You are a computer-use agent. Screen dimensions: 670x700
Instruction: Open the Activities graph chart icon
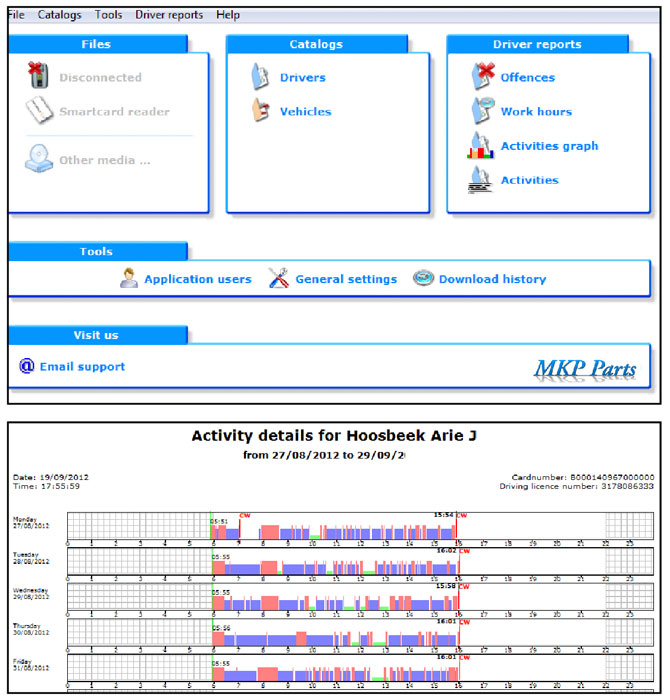point(480,146)
